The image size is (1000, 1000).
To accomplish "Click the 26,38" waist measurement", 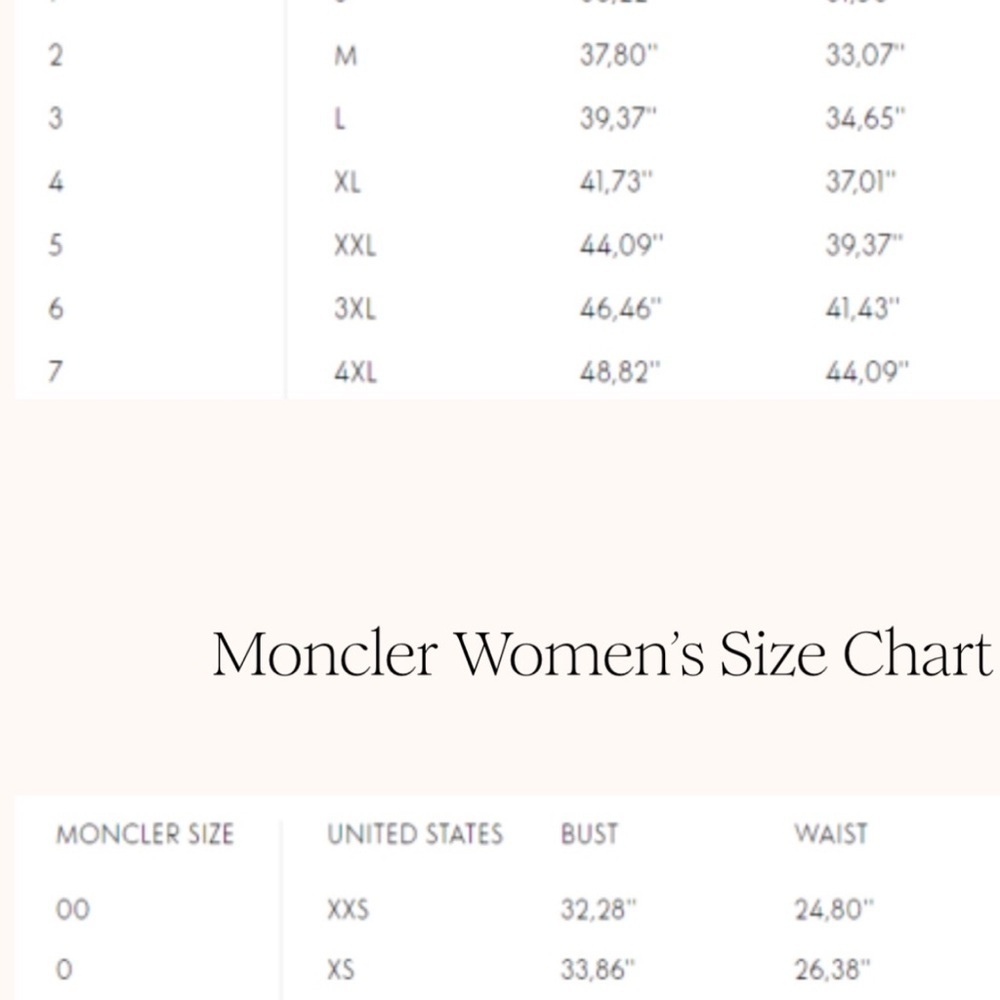I will click(832, 970).
